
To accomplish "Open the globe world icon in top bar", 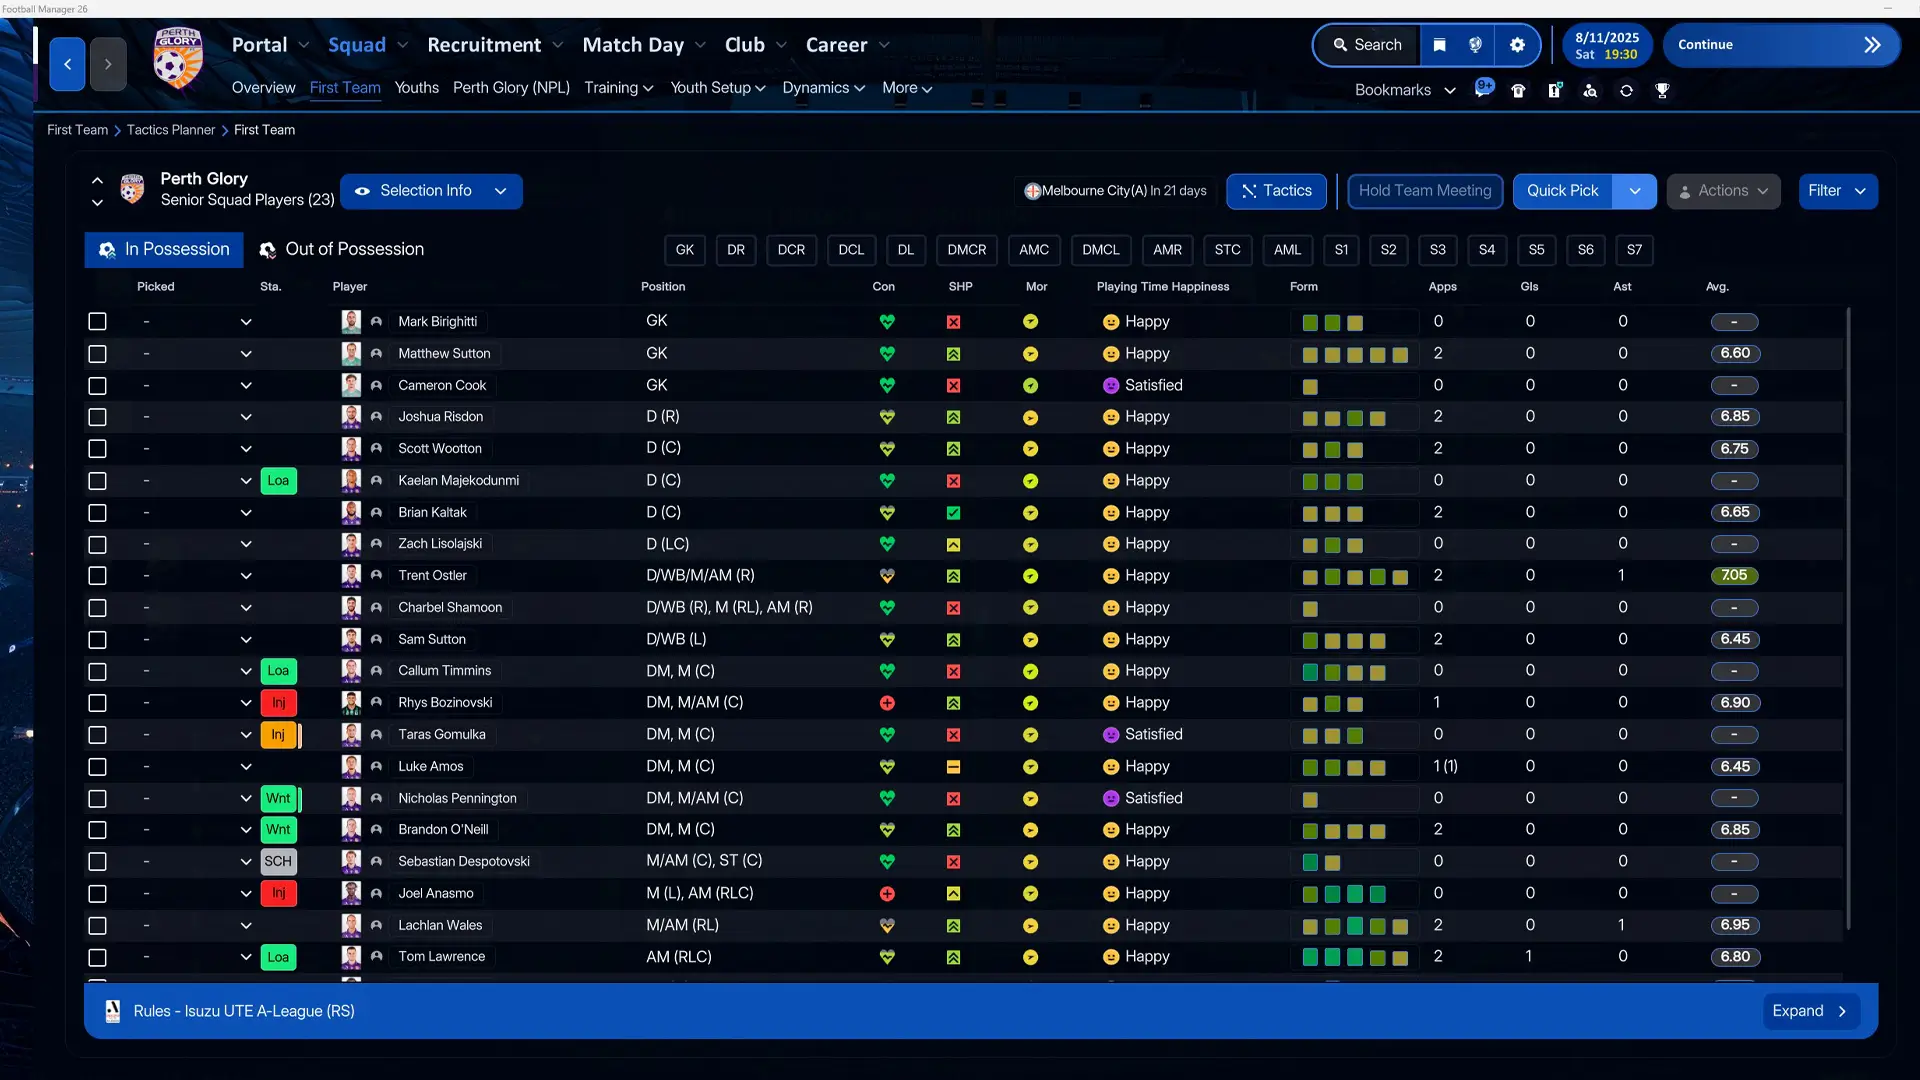I will tap(1475, 45).
